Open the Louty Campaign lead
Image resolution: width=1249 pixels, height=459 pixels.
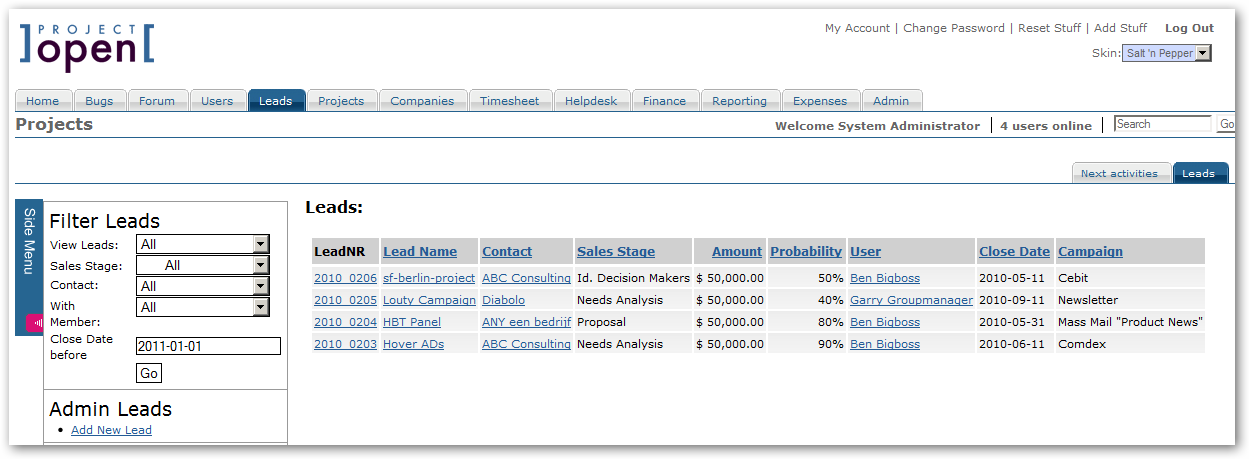click(x=429, y=300)
